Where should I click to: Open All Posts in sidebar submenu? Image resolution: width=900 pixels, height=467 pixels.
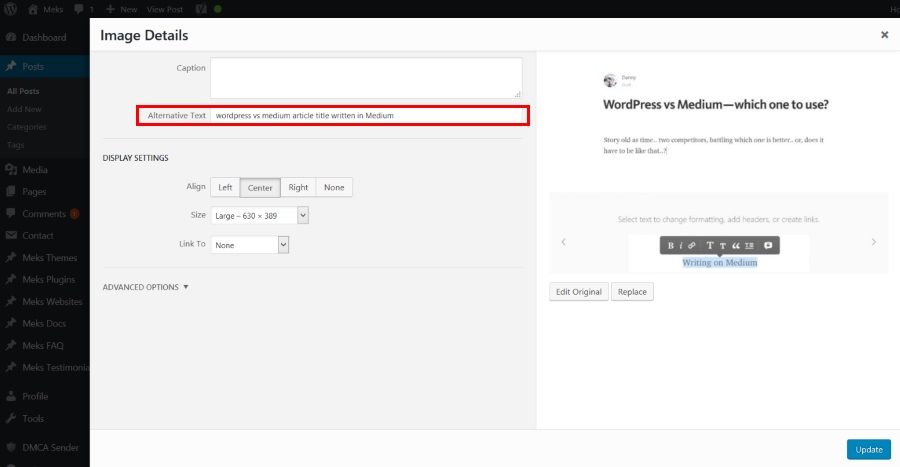[x=23, y=92]
